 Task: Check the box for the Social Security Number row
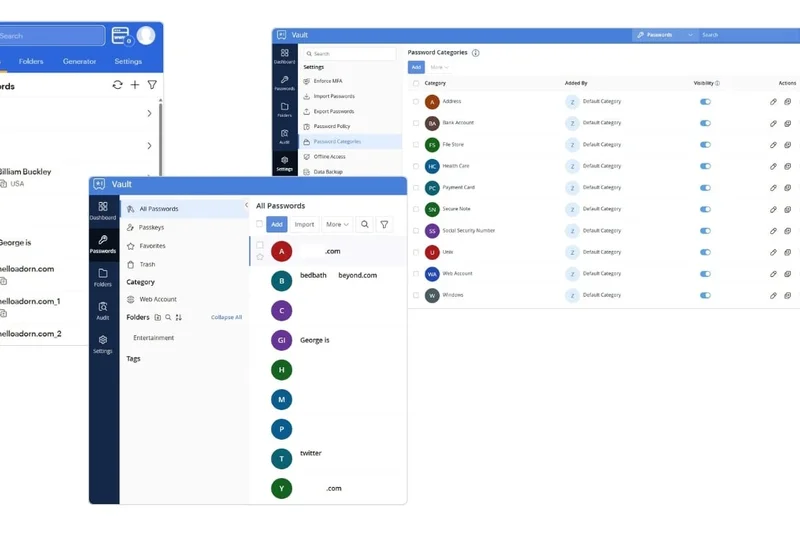click(x=416, y=231)
